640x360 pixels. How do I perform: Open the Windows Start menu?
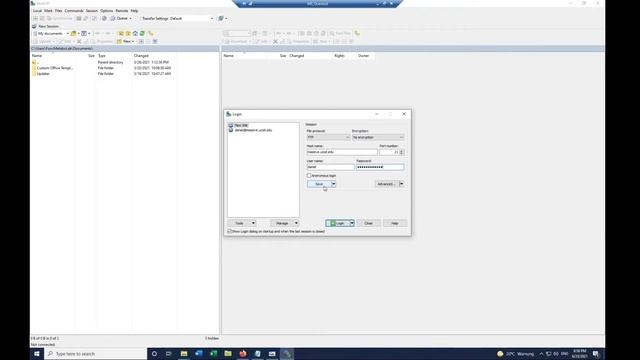(37, 354)
